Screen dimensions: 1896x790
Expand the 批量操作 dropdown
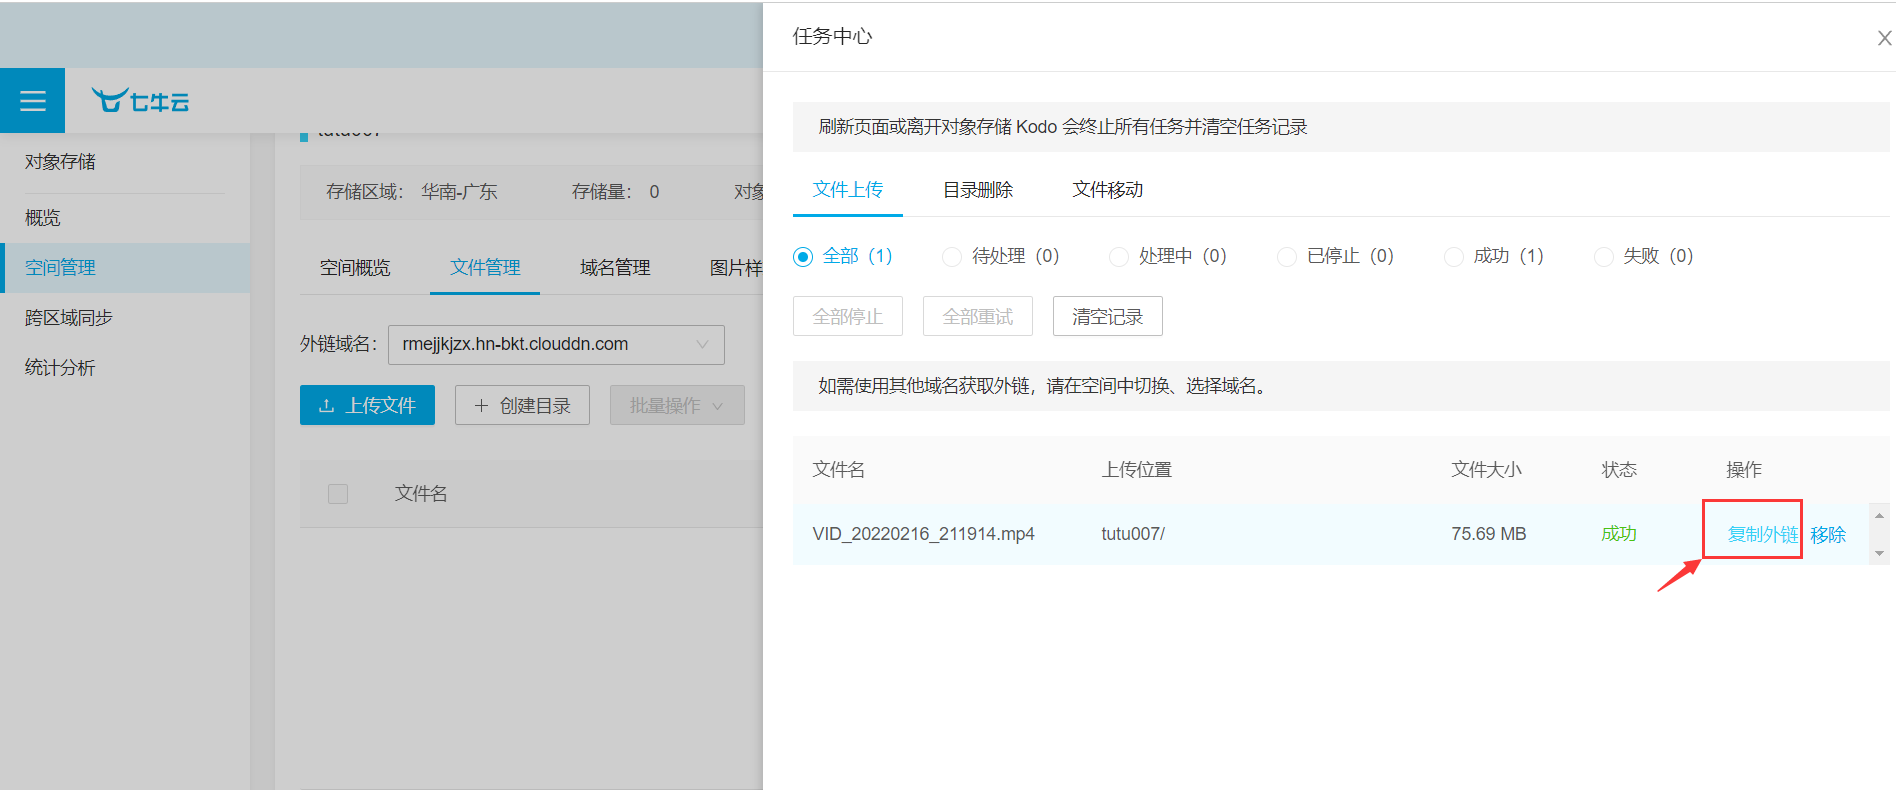(677, 405)
